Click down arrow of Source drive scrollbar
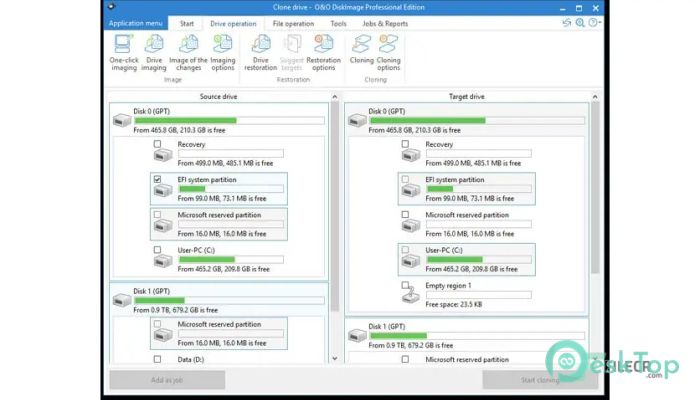The height and width of the screenshot is (400, 700). coord(335,358)
